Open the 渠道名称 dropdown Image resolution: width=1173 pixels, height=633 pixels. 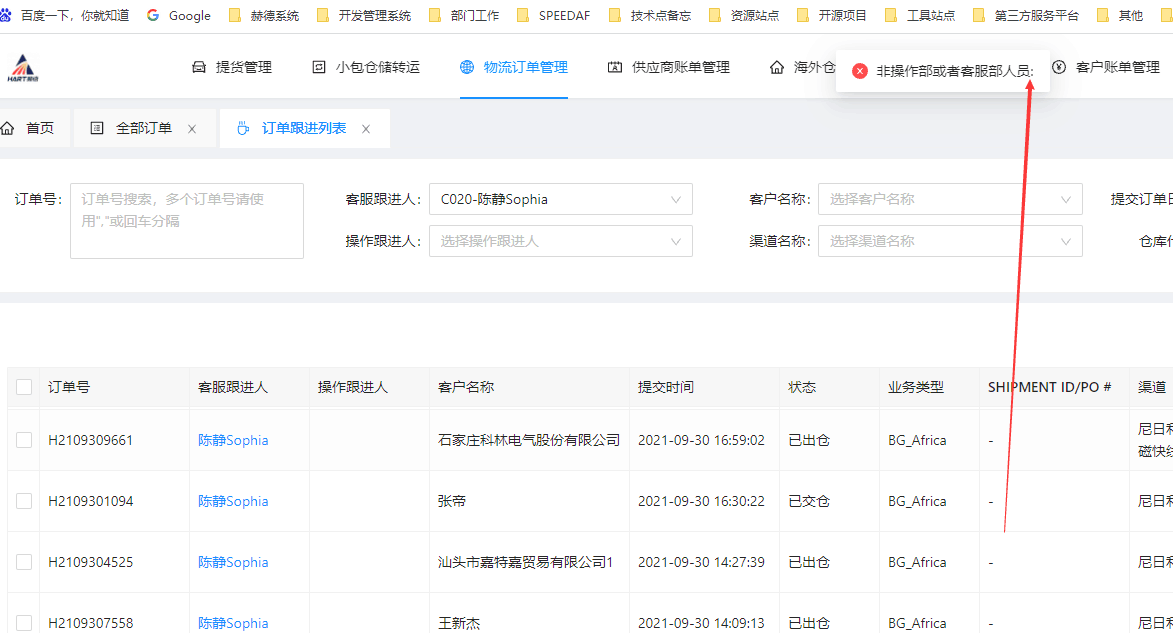click(x=949, y=241)
